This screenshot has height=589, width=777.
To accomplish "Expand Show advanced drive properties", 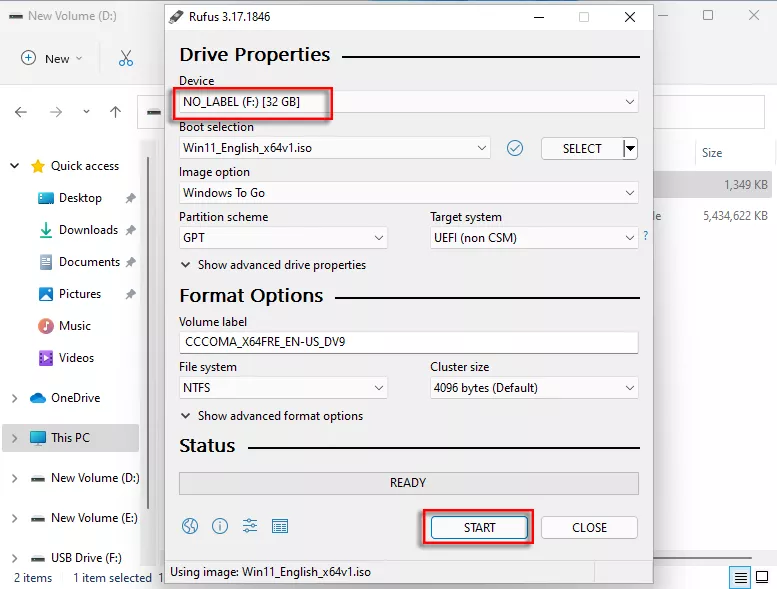I will (273, 265).
